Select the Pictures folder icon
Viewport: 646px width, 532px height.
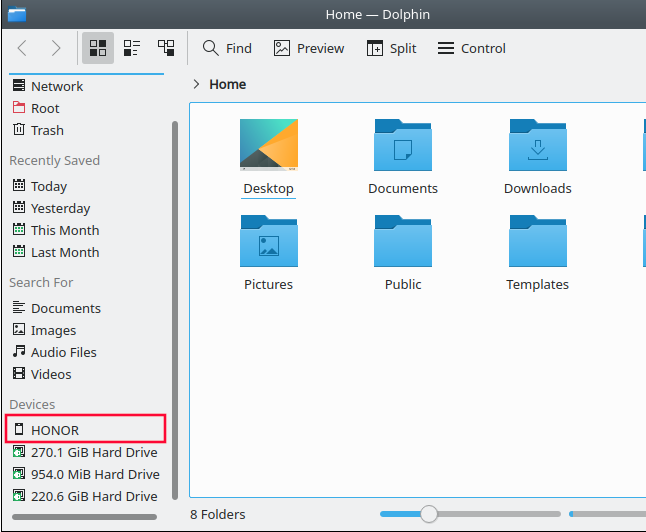coord(269,241)
